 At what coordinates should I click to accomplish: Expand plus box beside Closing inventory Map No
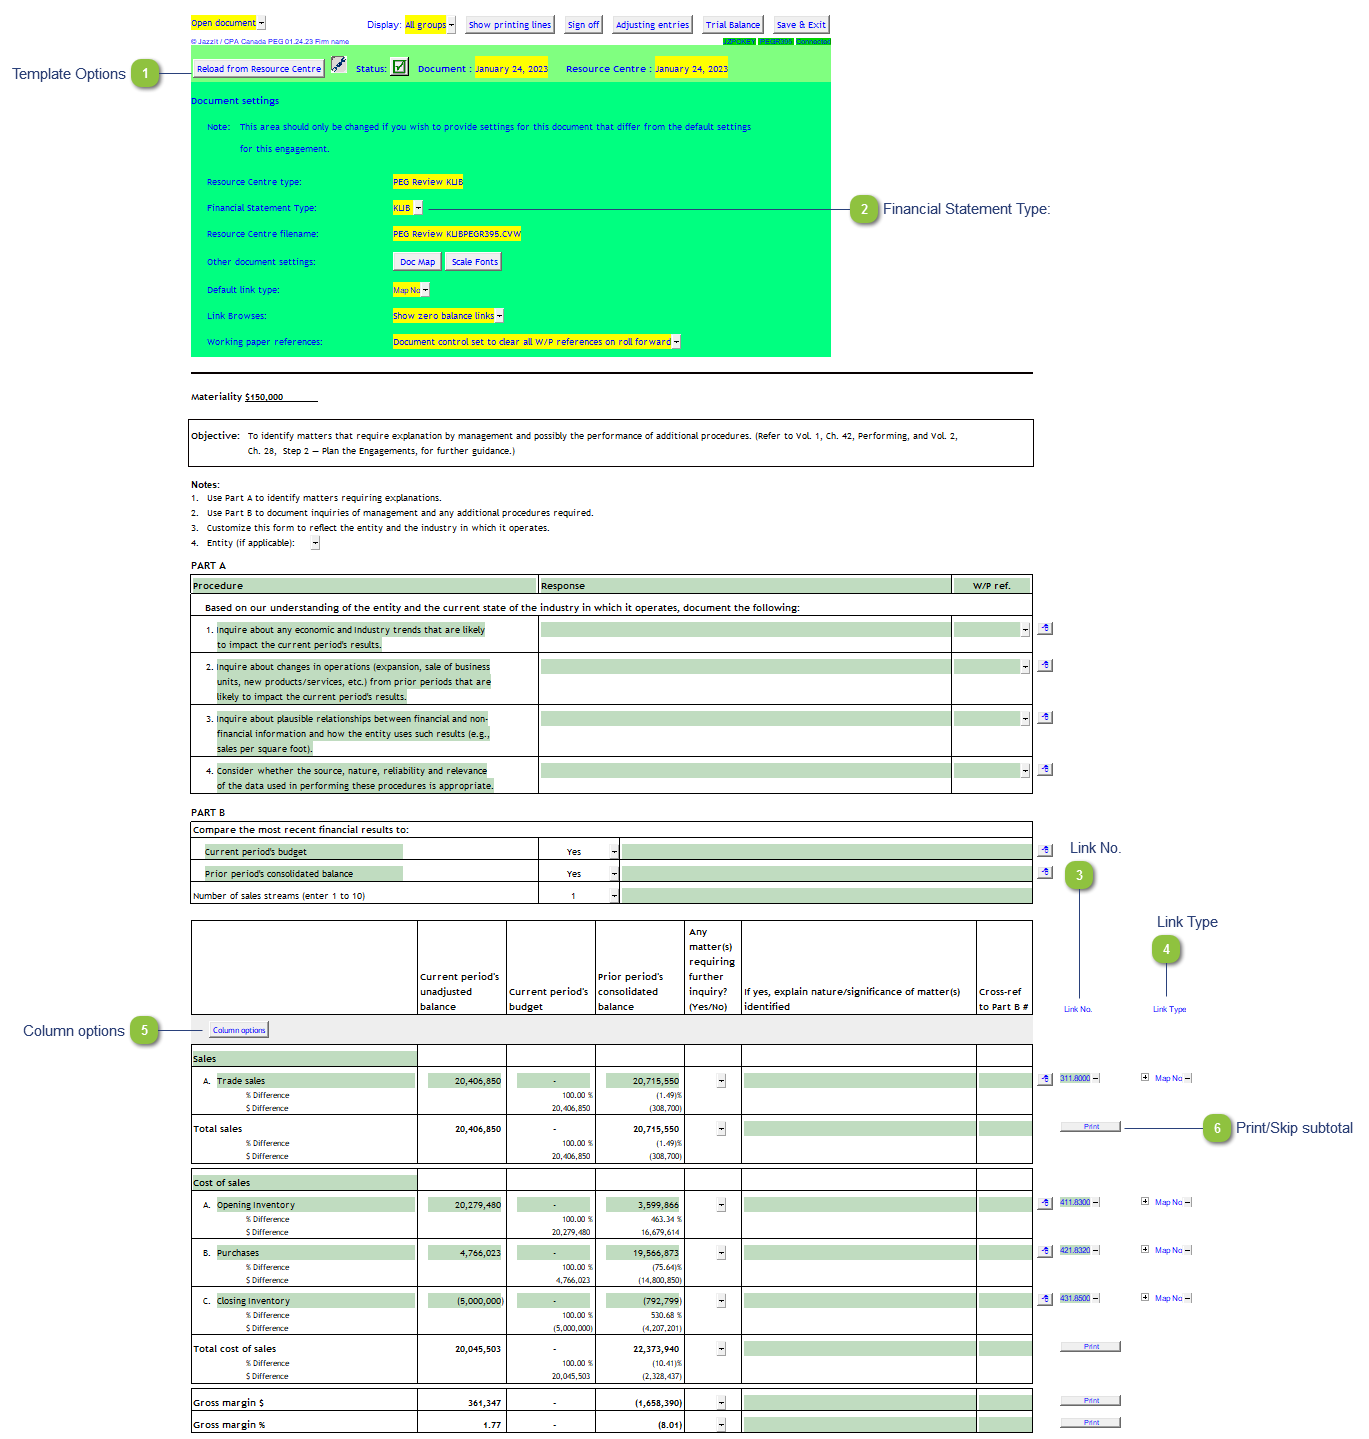pos(1145,1297)
